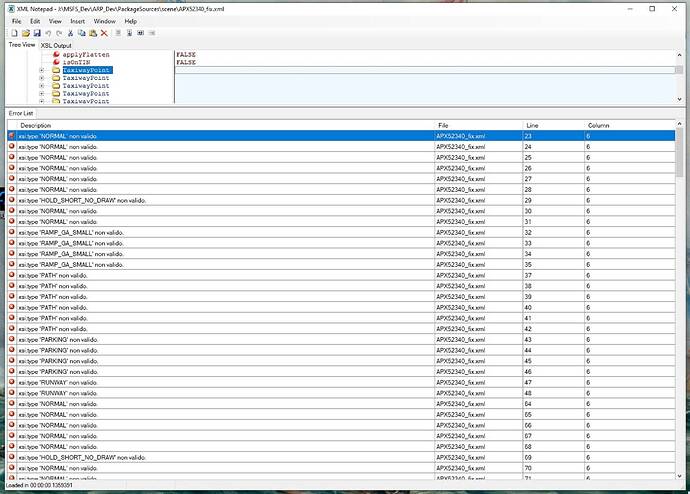The image size is (690, 494).
Task: Click the red attribute icon beside applyFlatten
Action: click(x=56, y=55)
